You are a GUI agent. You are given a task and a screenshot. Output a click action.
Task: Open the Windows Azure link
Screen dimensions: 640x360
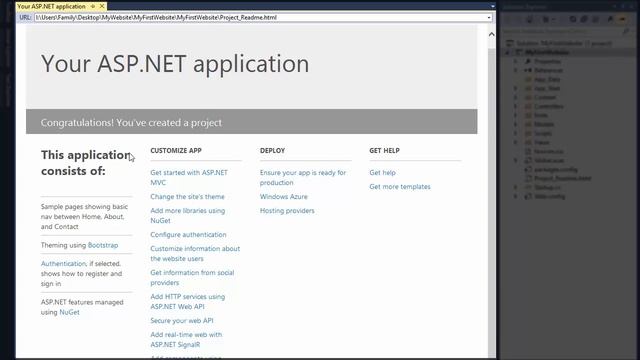(x=284, y=197)
